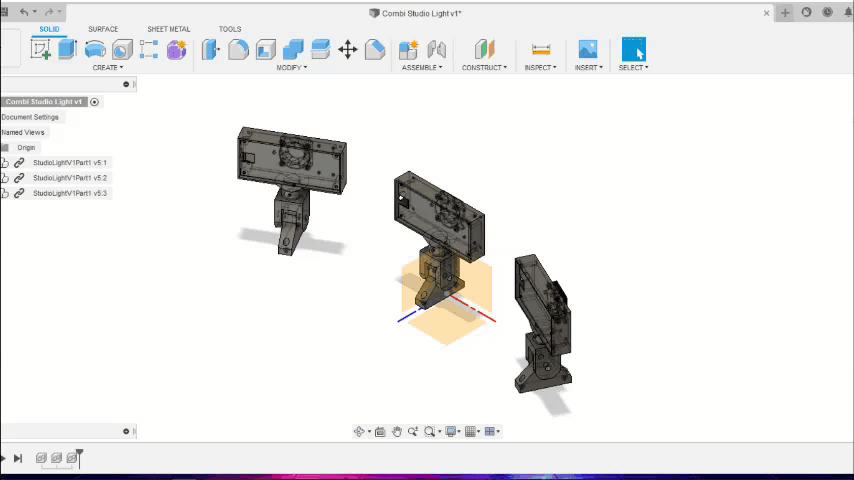This screenshot has height=480, width=854.
Task: Select the Create Sketch tool
Action: [41, 50]
